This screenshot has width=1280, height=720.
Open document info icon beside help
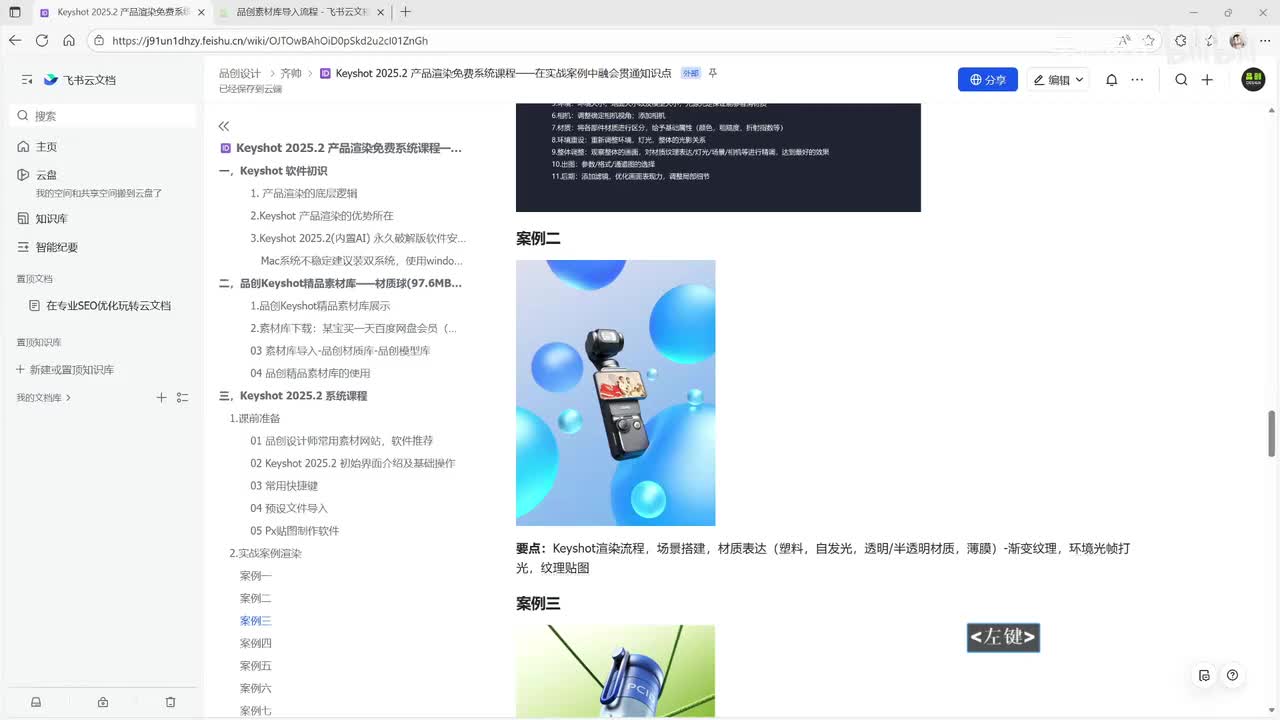(x=1204, y=675)
